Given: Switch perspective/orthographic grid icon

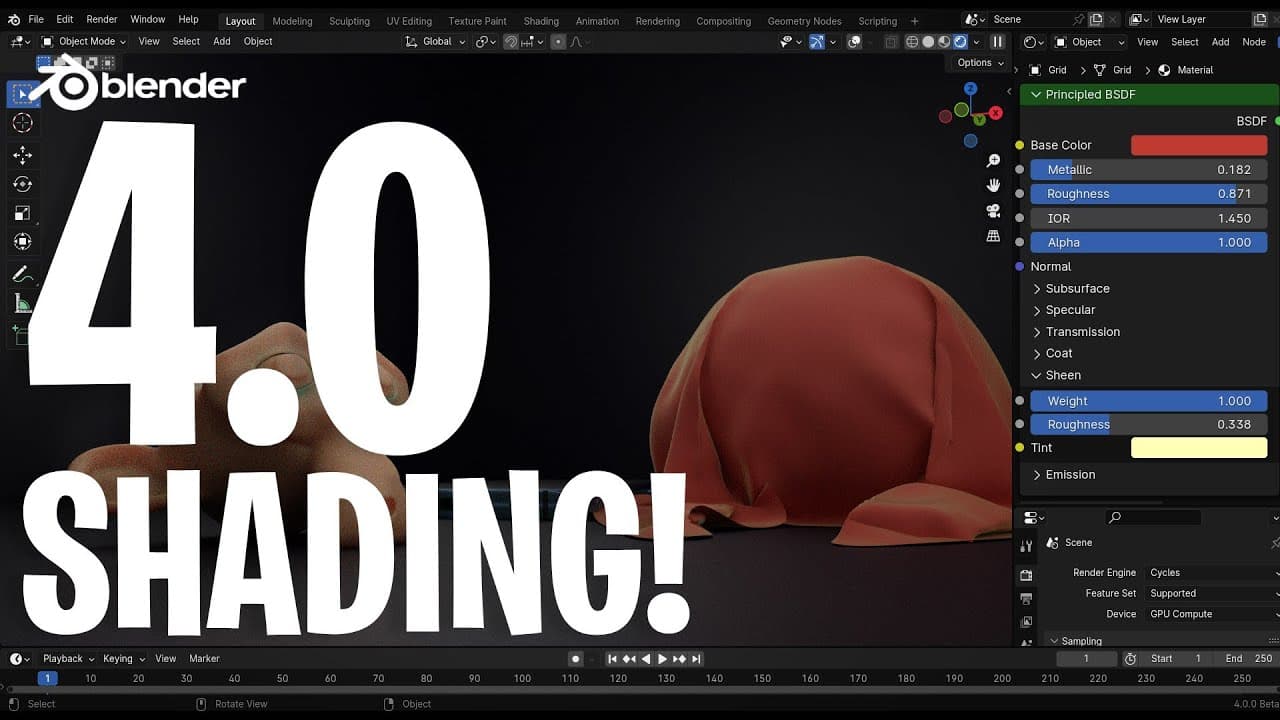Looking at the screenshot, I should (x=993, y=236).
